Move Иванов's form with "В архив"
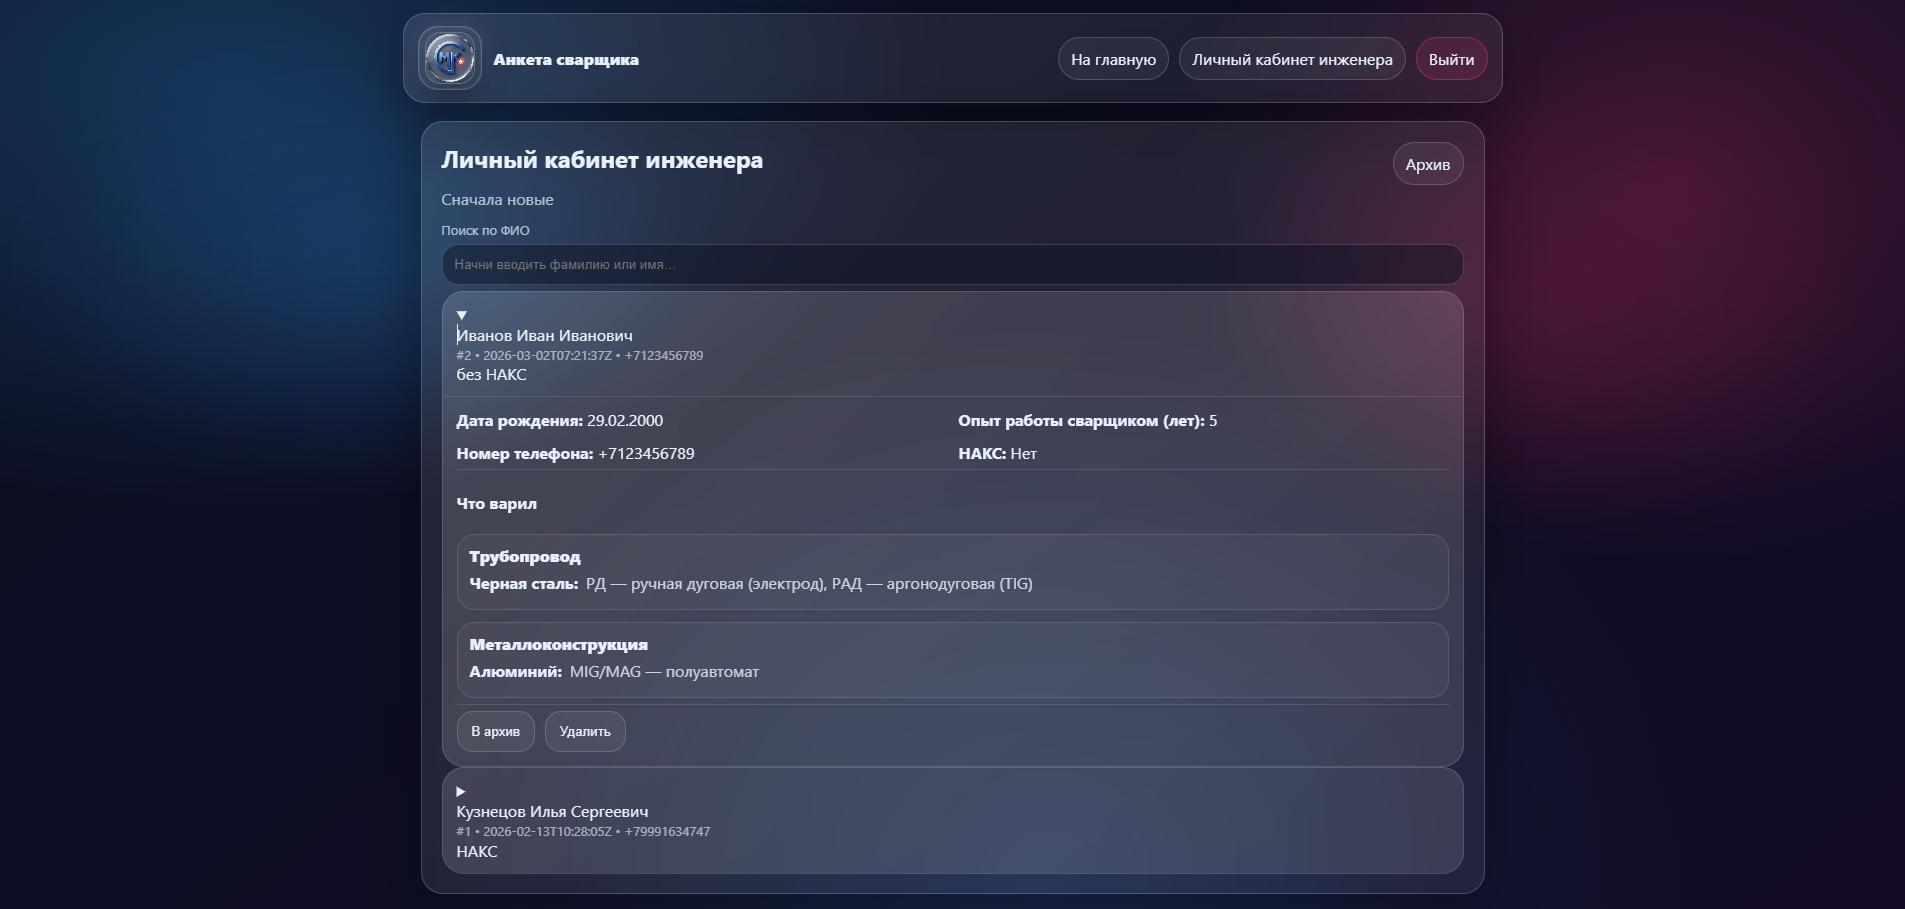The image size is (1905, 909). pyautogui.click(x=495, y=732)
